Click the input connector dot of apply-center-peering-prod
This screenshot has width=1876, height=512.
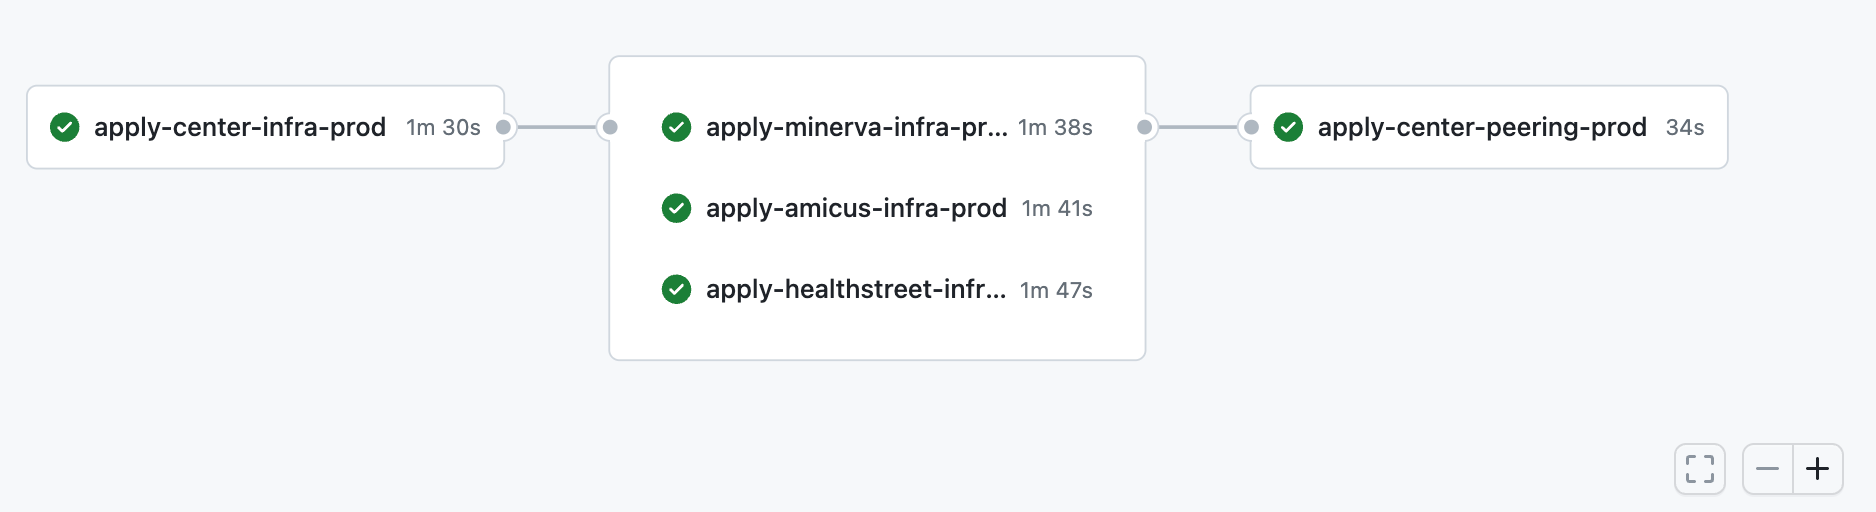[1251, 127]
